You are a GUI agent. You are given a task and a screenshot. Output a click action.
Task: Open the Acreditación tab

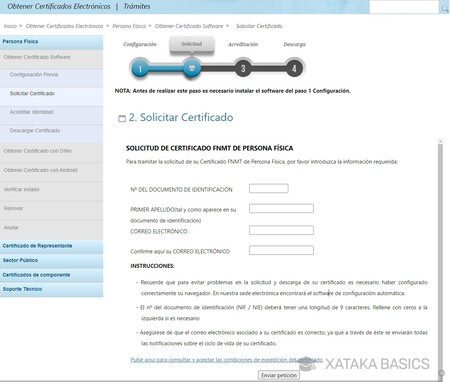coord(243,44)
